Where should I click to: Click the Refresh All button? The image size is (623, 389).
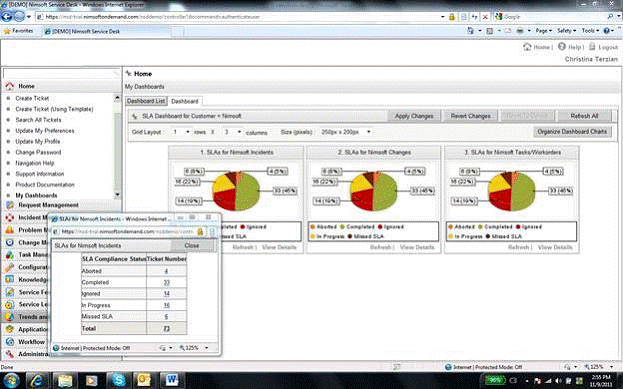pos(584,116)
